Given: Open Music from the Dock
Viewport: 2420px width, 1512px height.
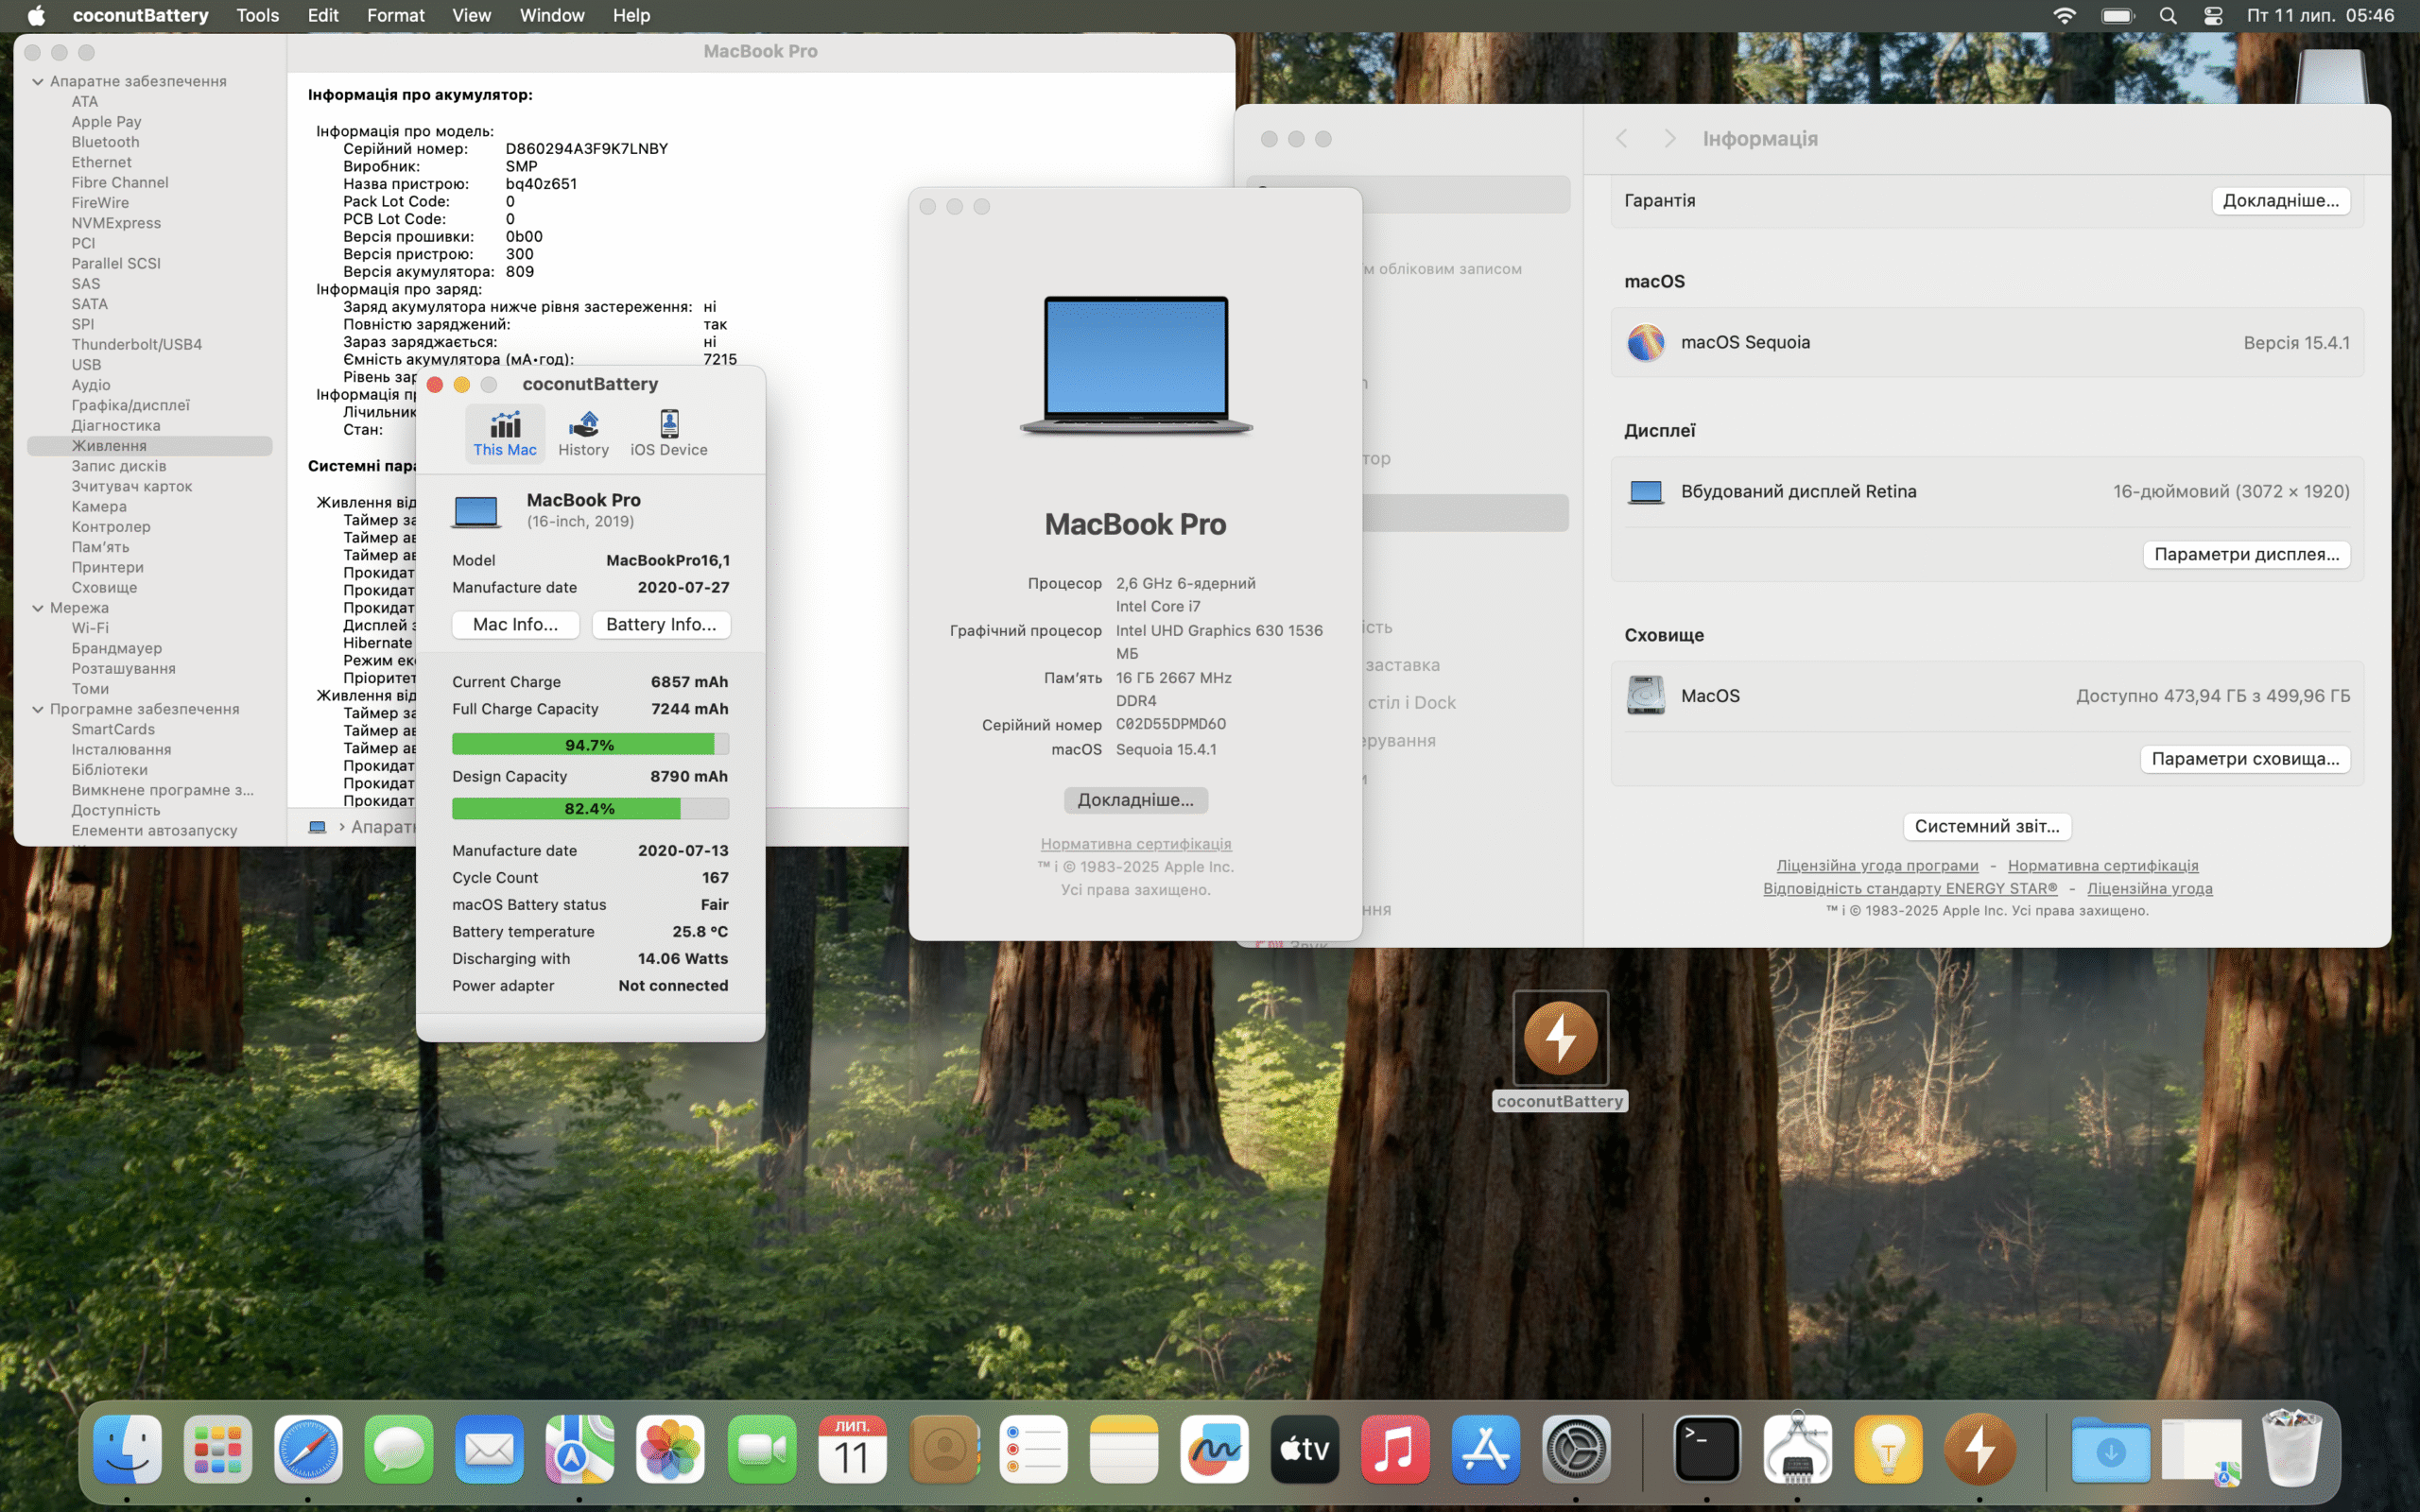Looking at the screenshot, I should tap(1395, 1449).
